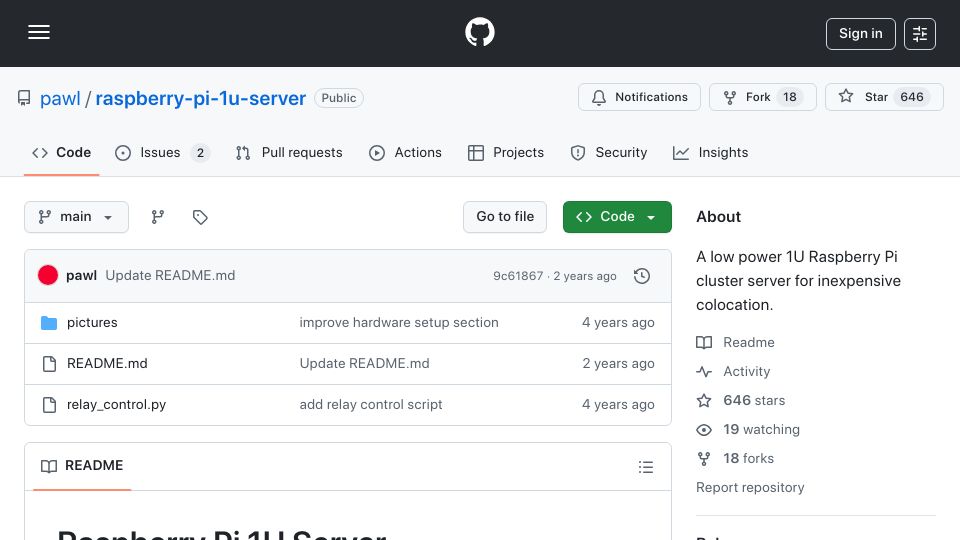View commit history clock icon
This screenshot has width=960, height=540.
click(x=642, y=276)
